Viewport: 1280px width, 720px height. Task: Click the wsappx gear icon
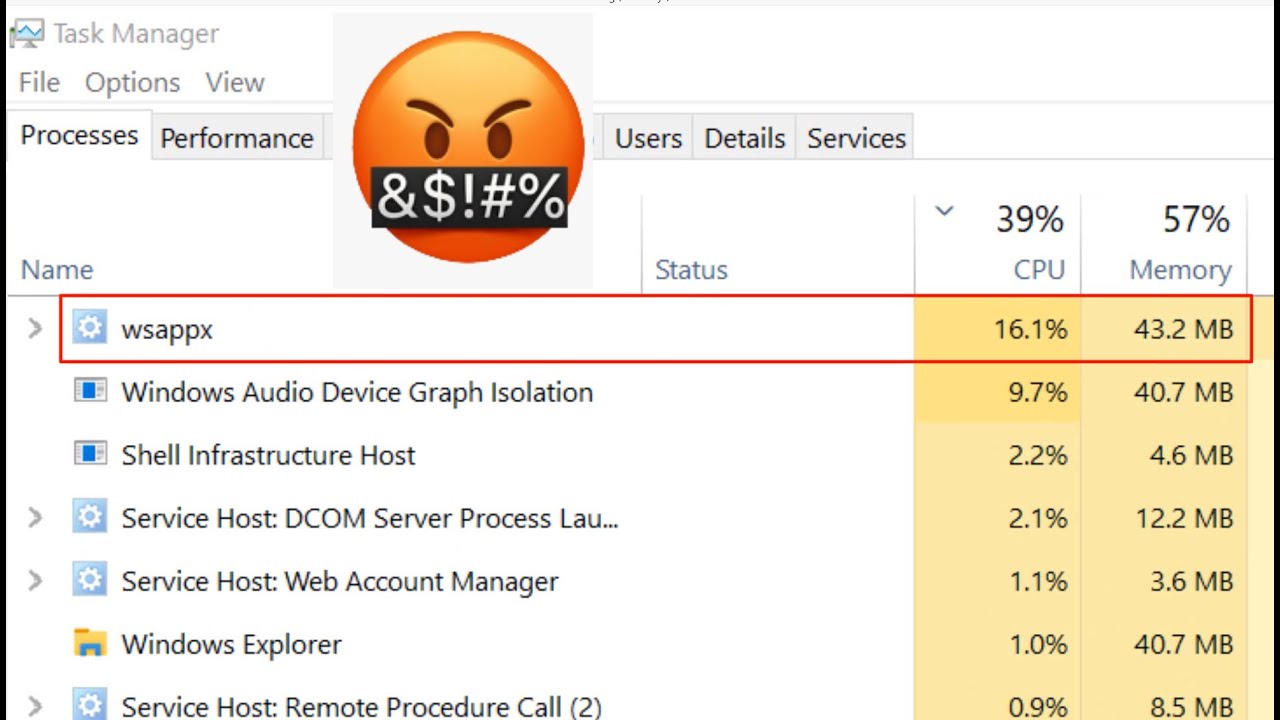[x=90, y=328]
